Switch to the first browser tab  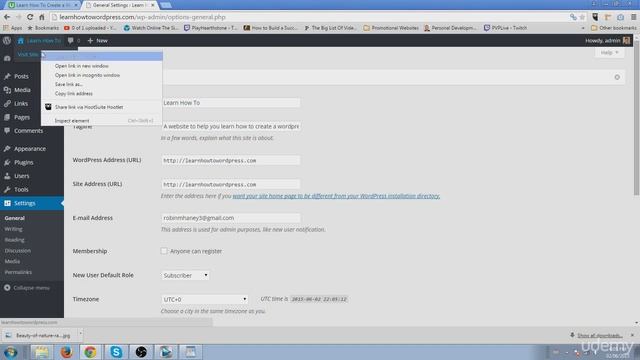(43, 5)
